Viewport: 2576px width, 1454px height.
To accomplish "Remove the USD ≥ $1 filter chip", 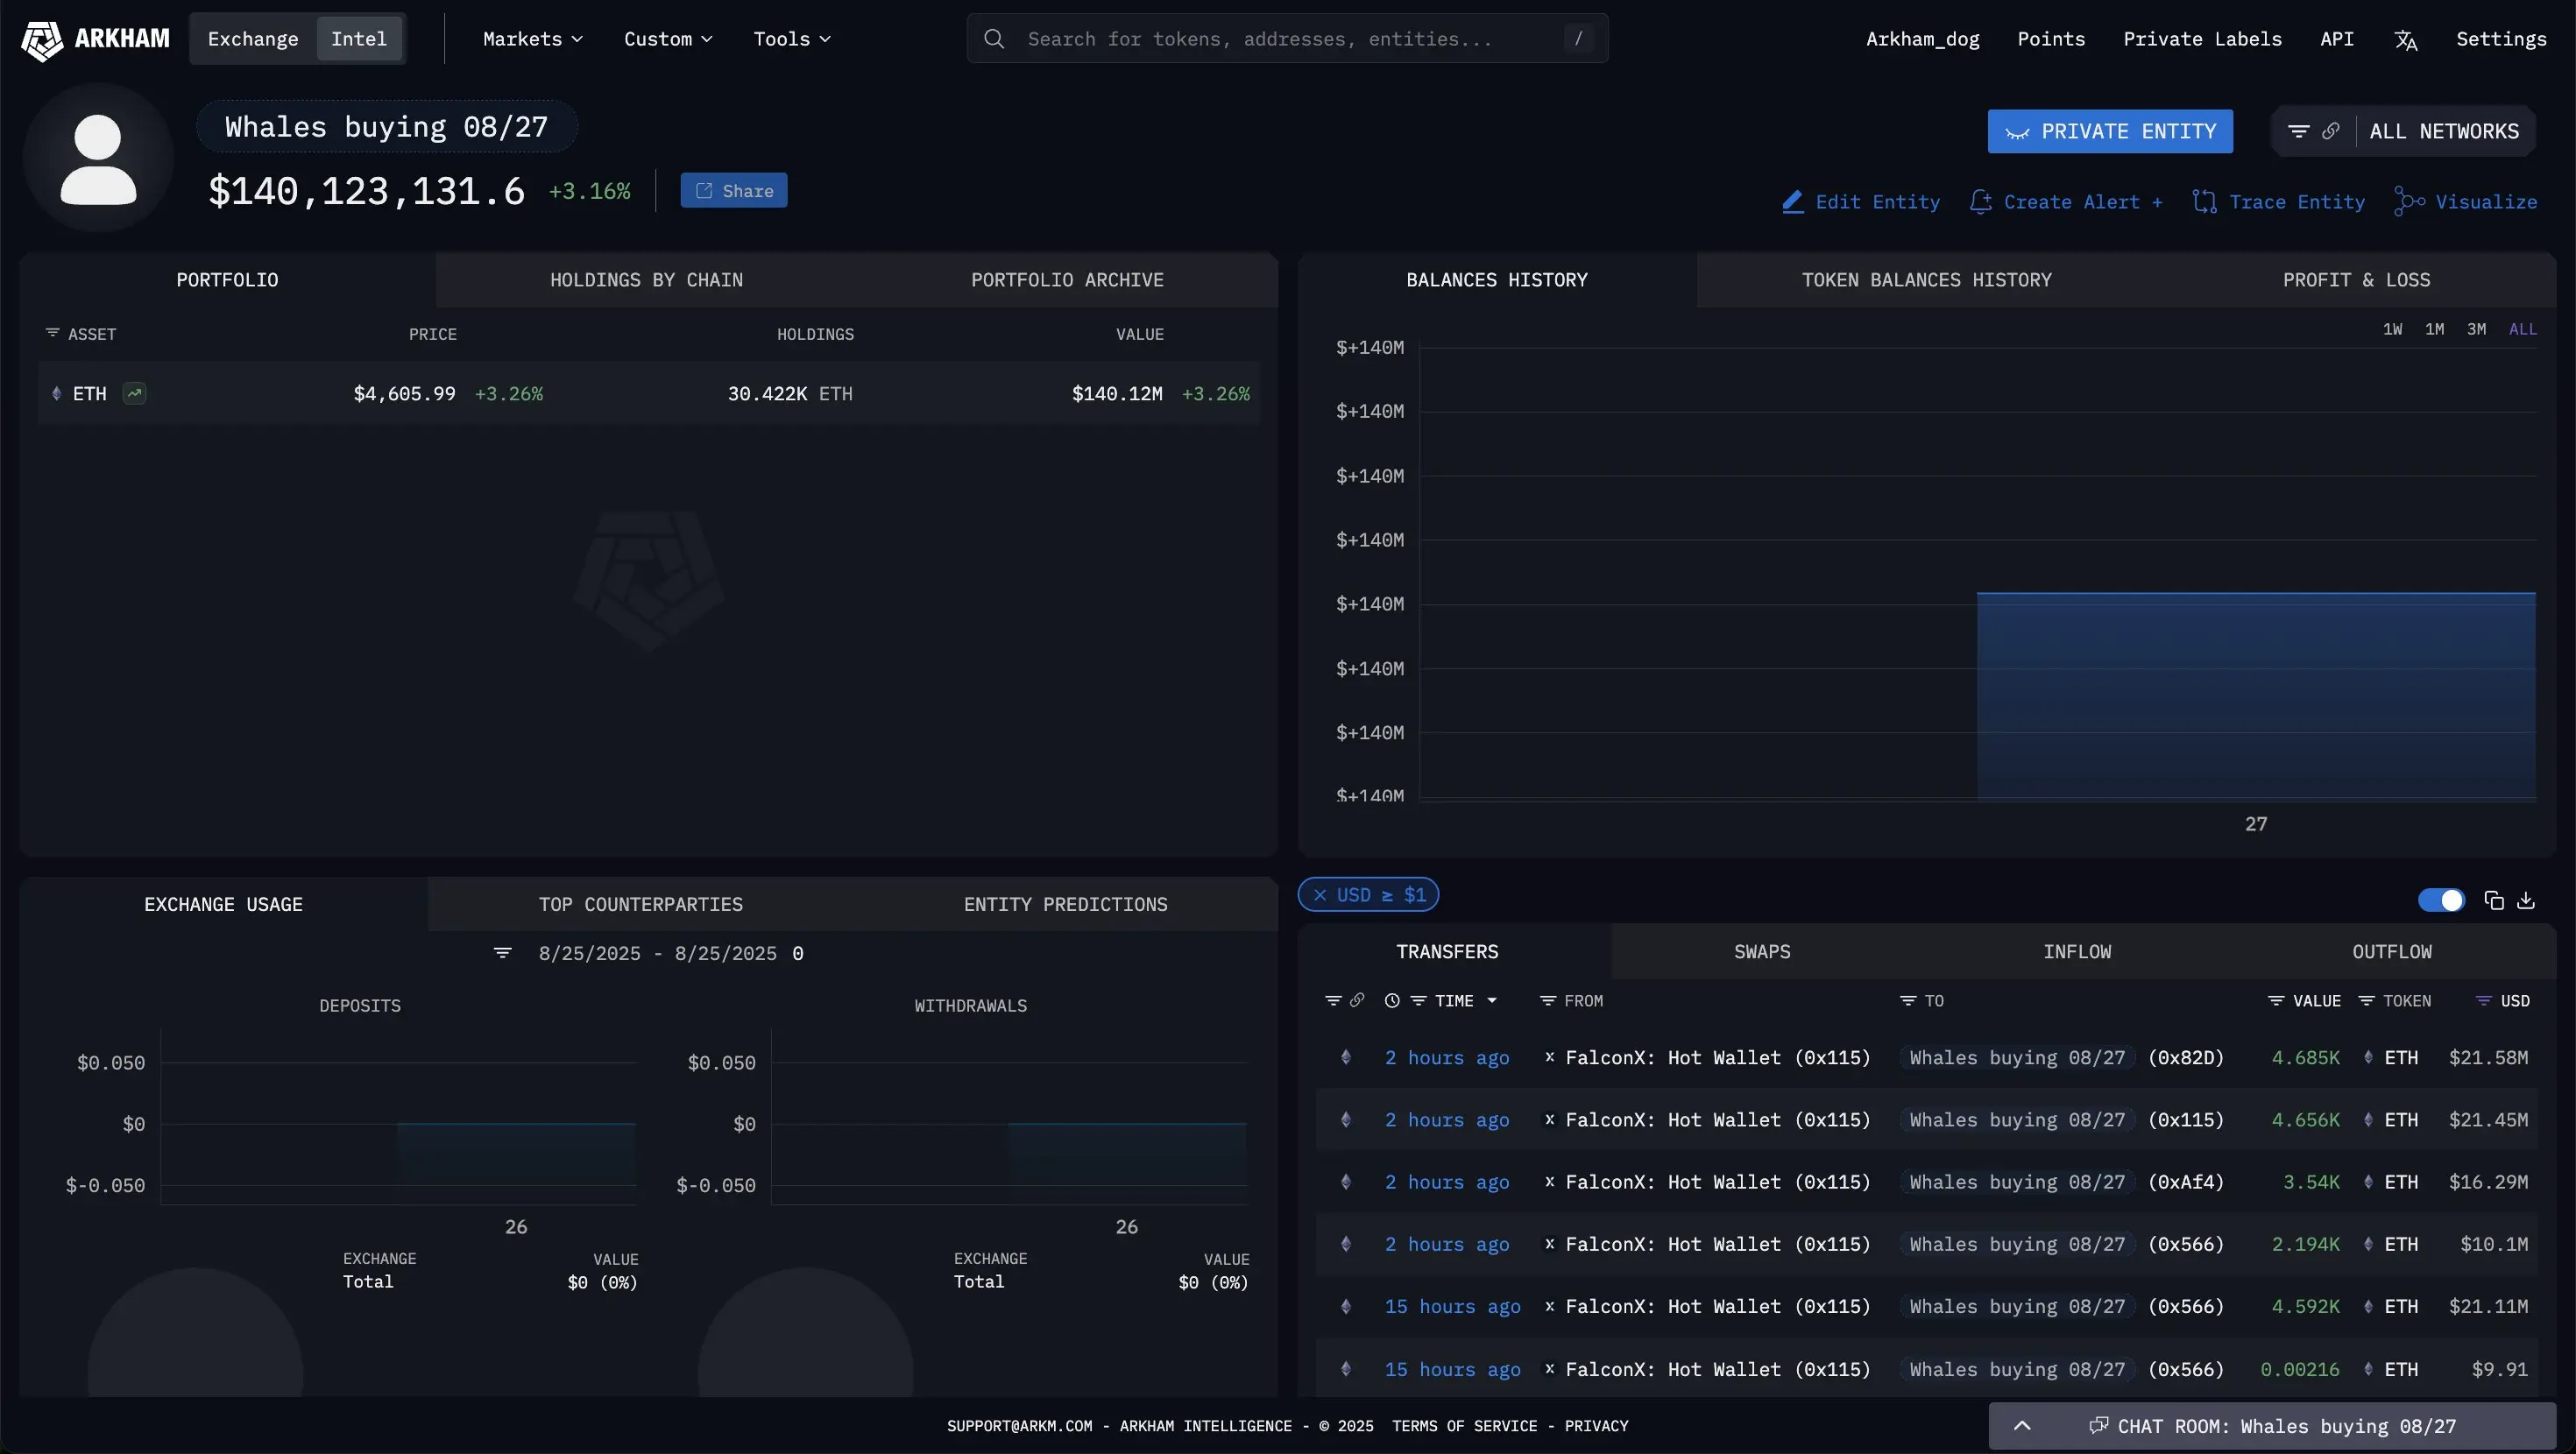I will pos(1320,895).
